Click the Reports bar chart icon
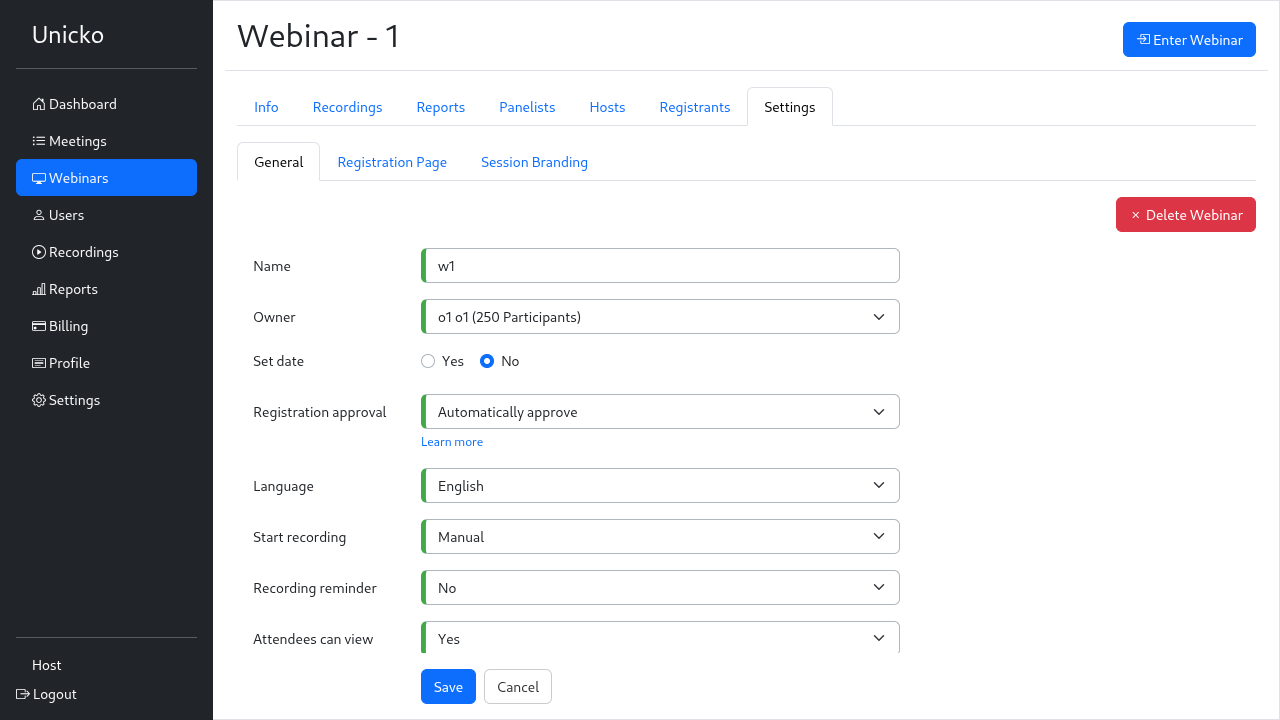This screenshot has width=1280, height=720. coord(39,289)
